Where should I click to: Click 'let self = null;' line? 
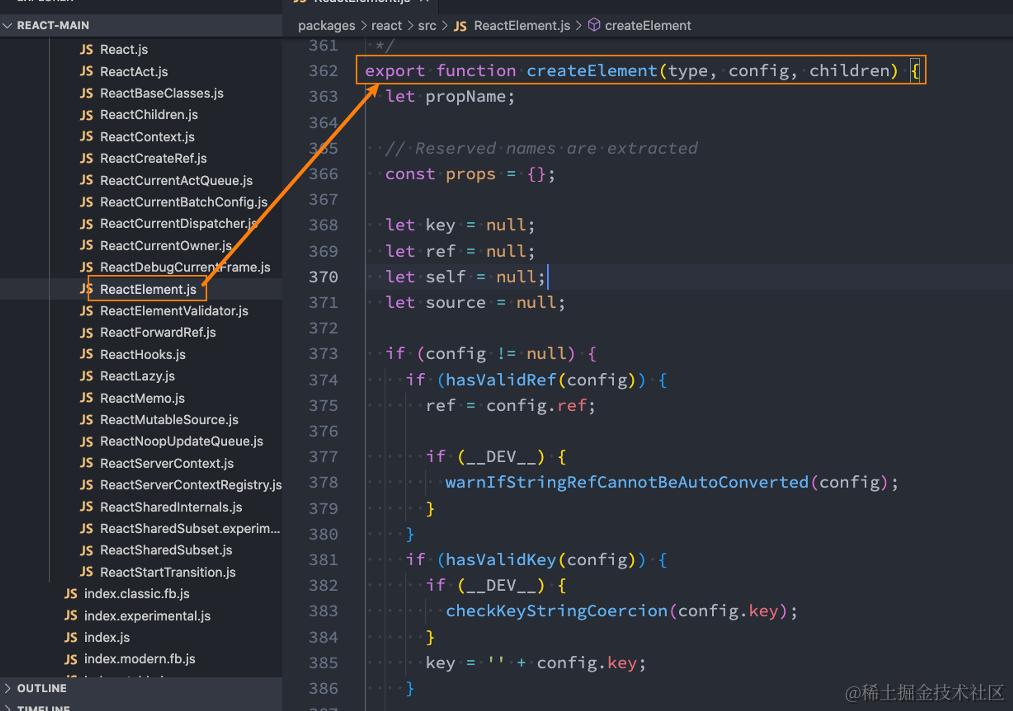pos(465,276)
